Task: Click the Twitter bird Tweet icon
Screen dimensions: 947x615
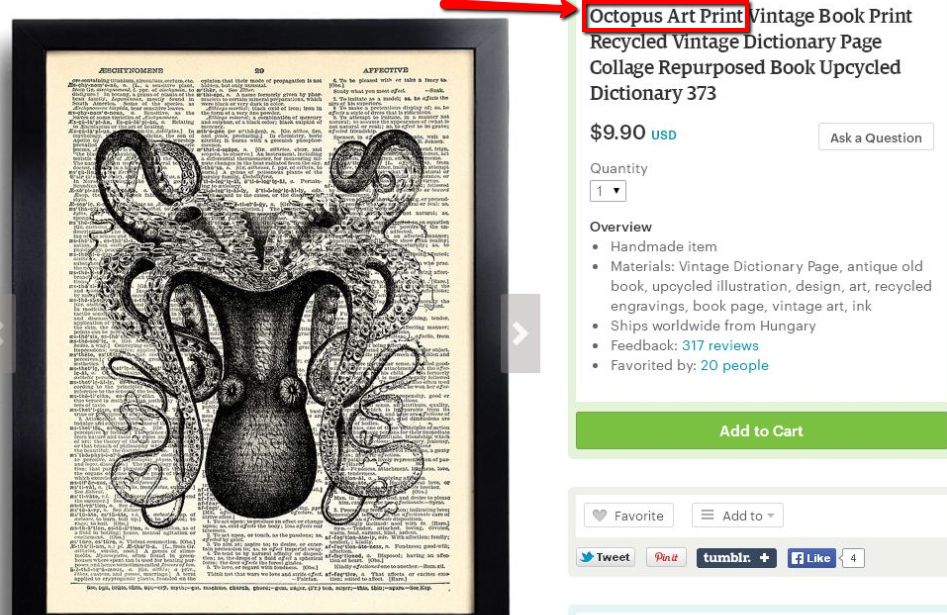Action: click(x=587, y=557)
